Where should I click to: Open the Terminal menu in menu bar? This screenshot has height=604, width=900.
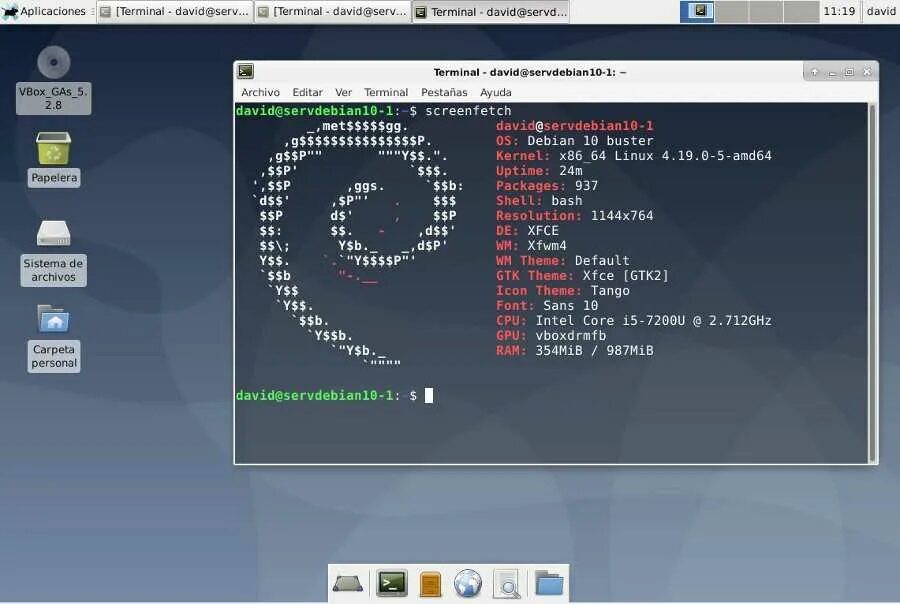[386, 92]
